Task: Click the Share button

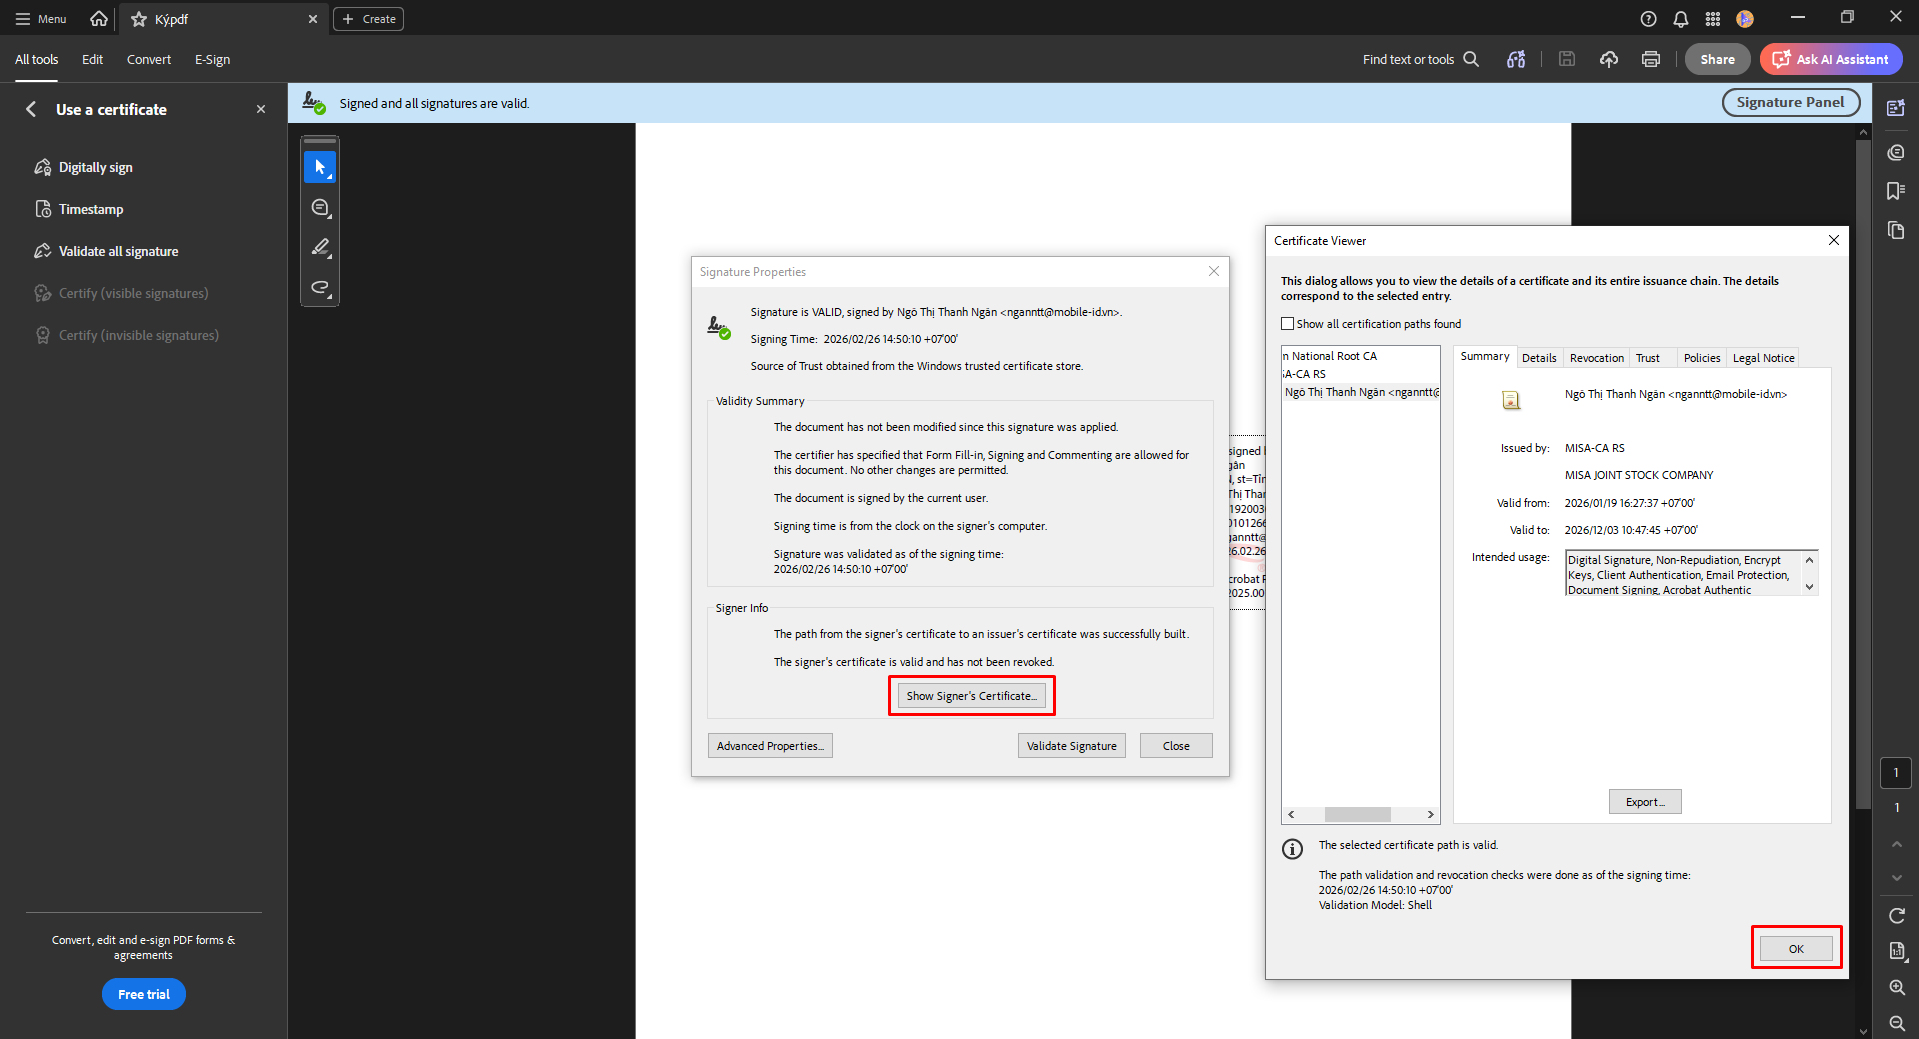Action: (1718, 59)
